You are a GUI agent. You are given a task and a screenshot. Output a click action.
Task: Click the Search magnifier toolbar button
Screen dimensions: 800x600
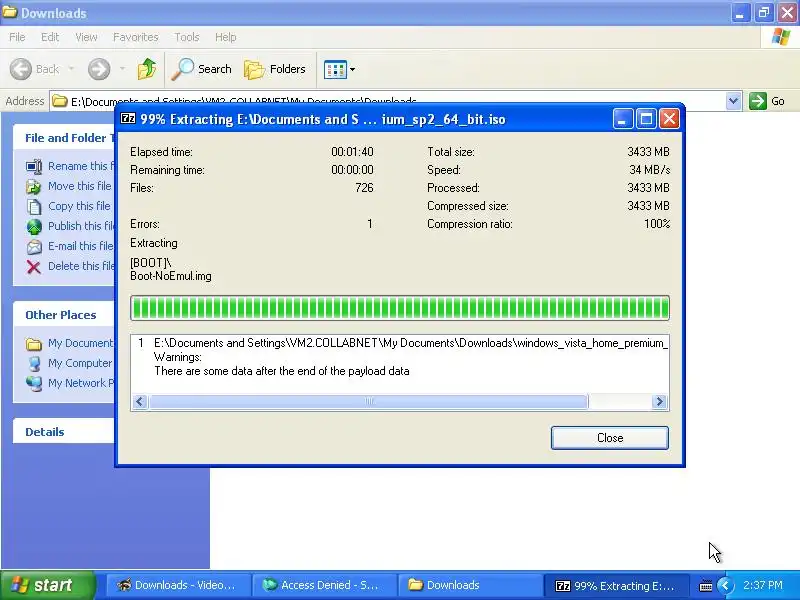tap(202, 69)
